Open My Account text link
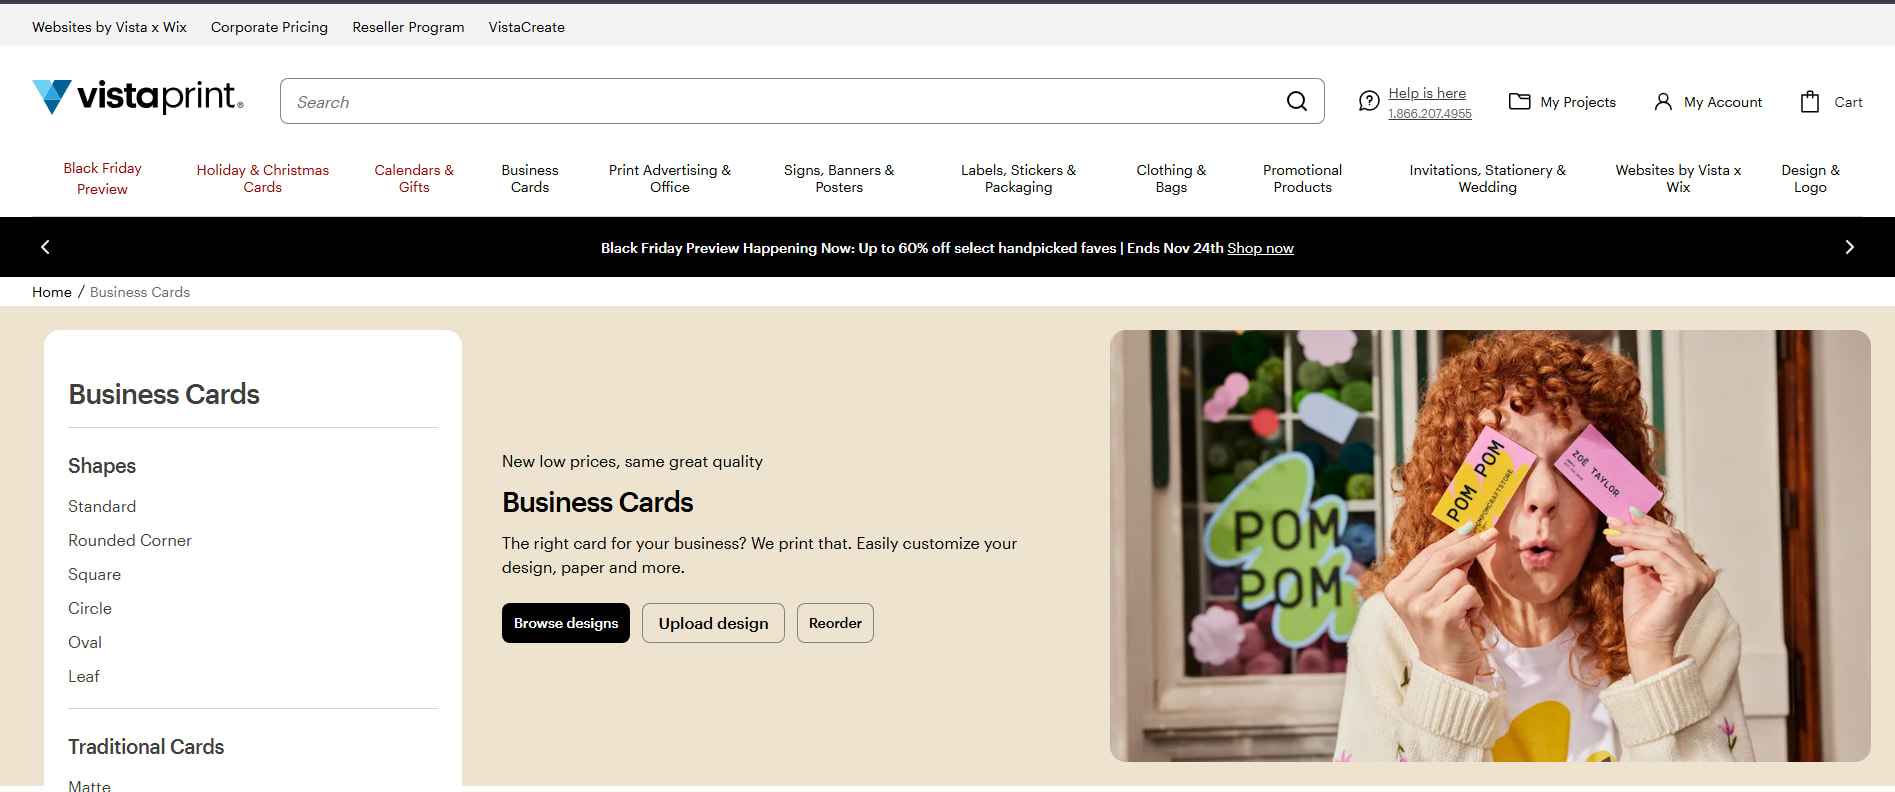This screenshot has width=1895, height=792. point(1723,102)
